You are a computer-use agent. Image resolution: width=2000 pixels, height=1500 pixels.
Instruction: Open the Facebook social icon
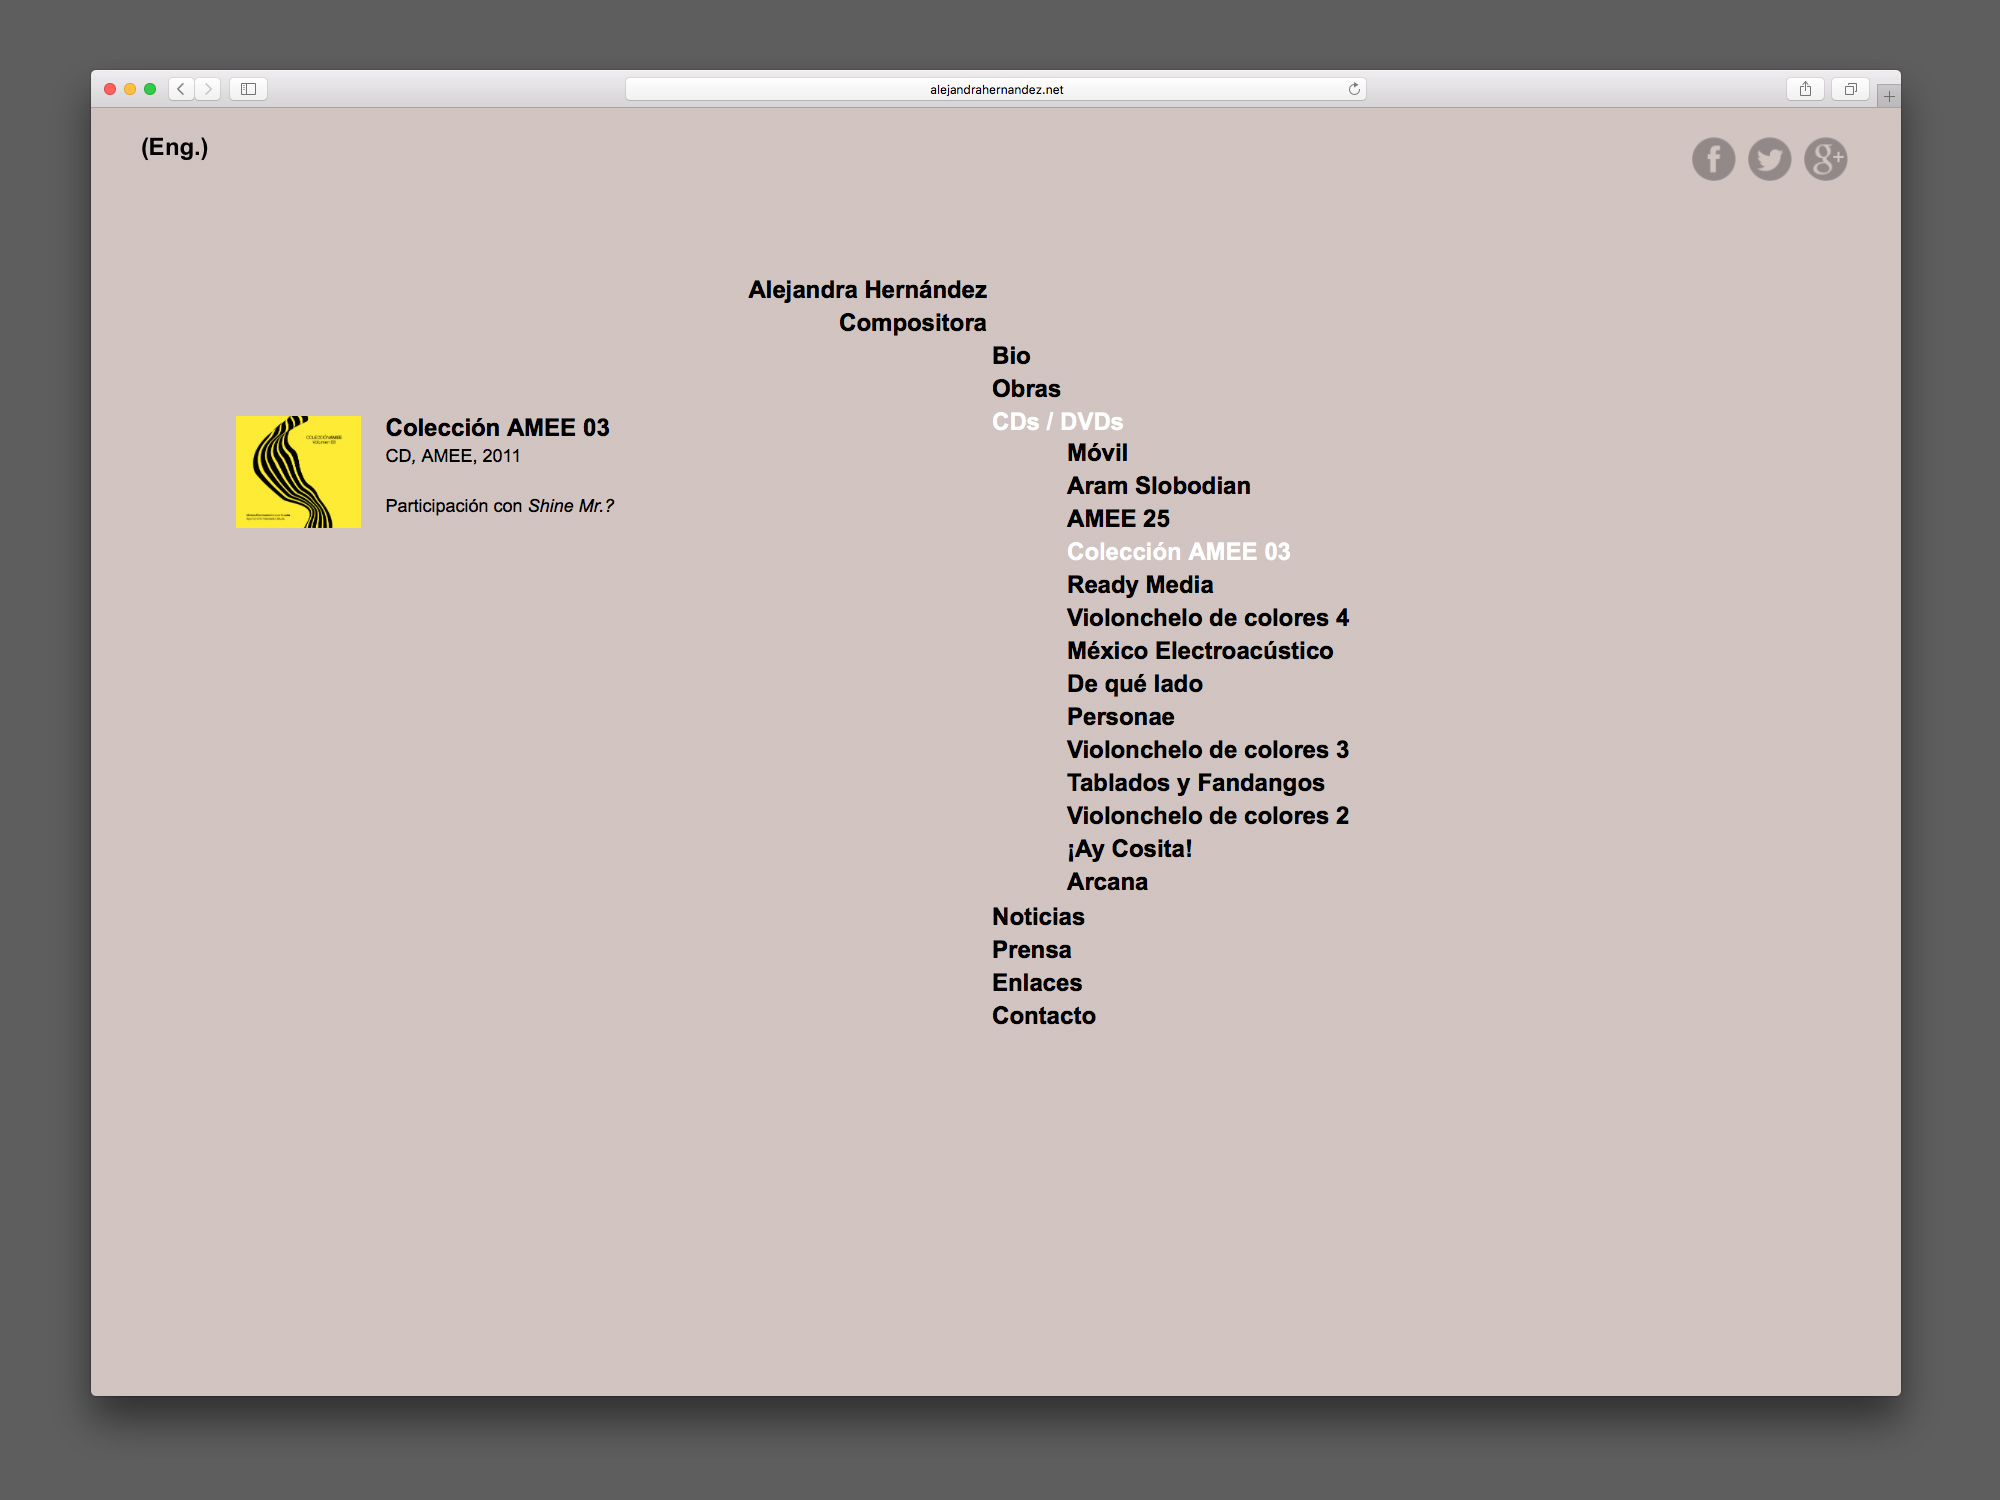click(1713, 159)
